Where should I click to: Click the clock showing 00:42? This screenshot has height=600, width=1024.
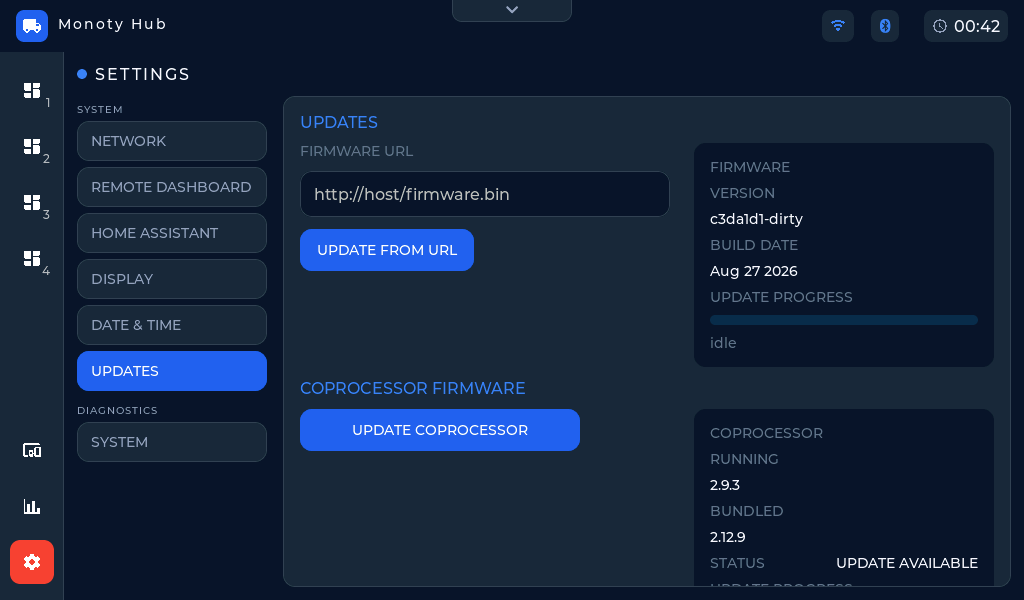pos(966,26)
